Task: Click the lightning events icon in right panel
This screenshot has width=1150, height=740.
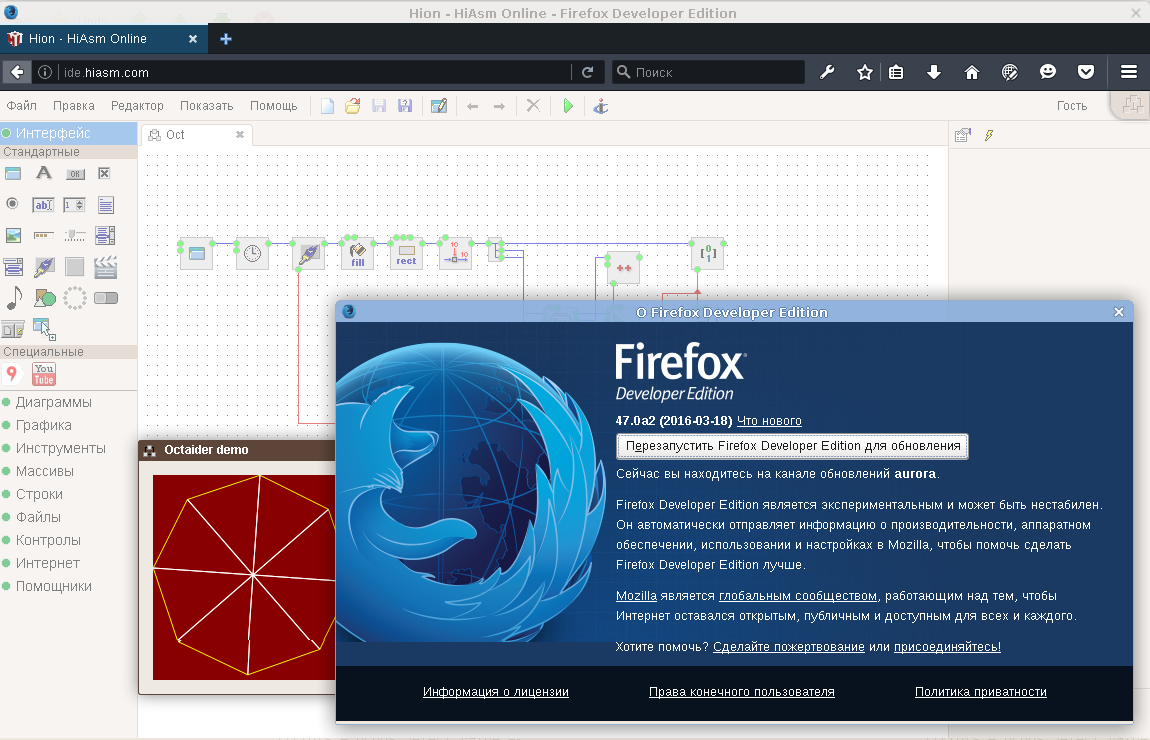Action: coord(989,135)
